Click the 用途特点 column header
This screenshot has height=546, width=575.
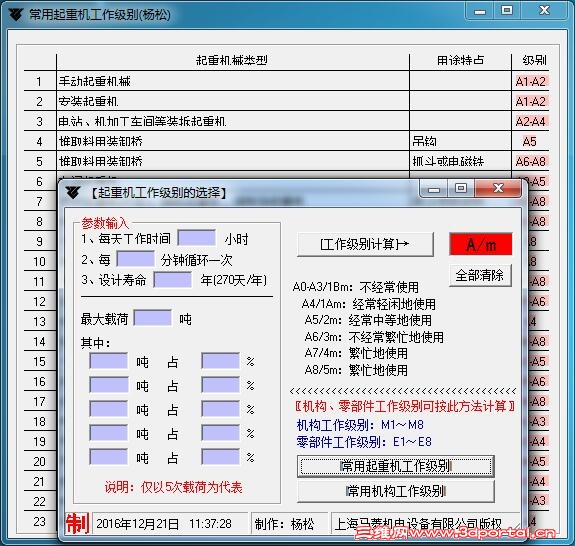pos(460,60)
